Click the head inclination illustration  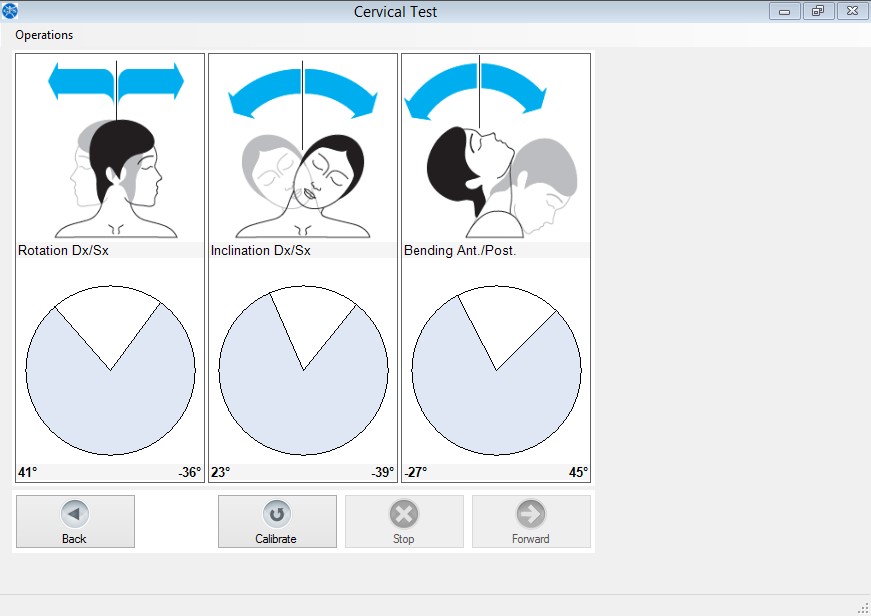point(303,148)
